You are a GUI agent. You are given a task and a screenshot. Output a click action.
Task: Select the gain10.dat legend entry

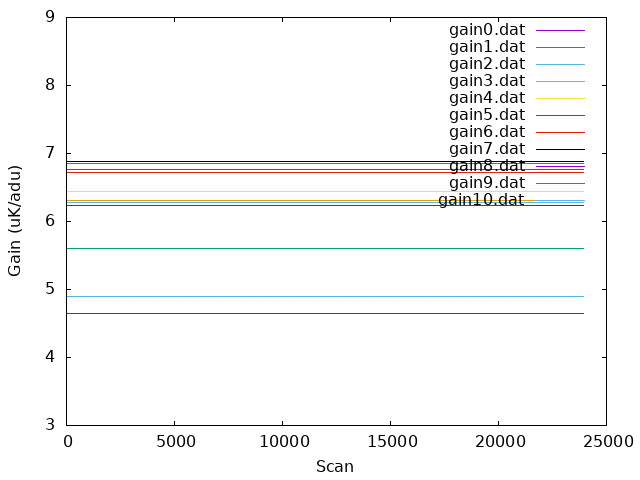pos(481,200)
